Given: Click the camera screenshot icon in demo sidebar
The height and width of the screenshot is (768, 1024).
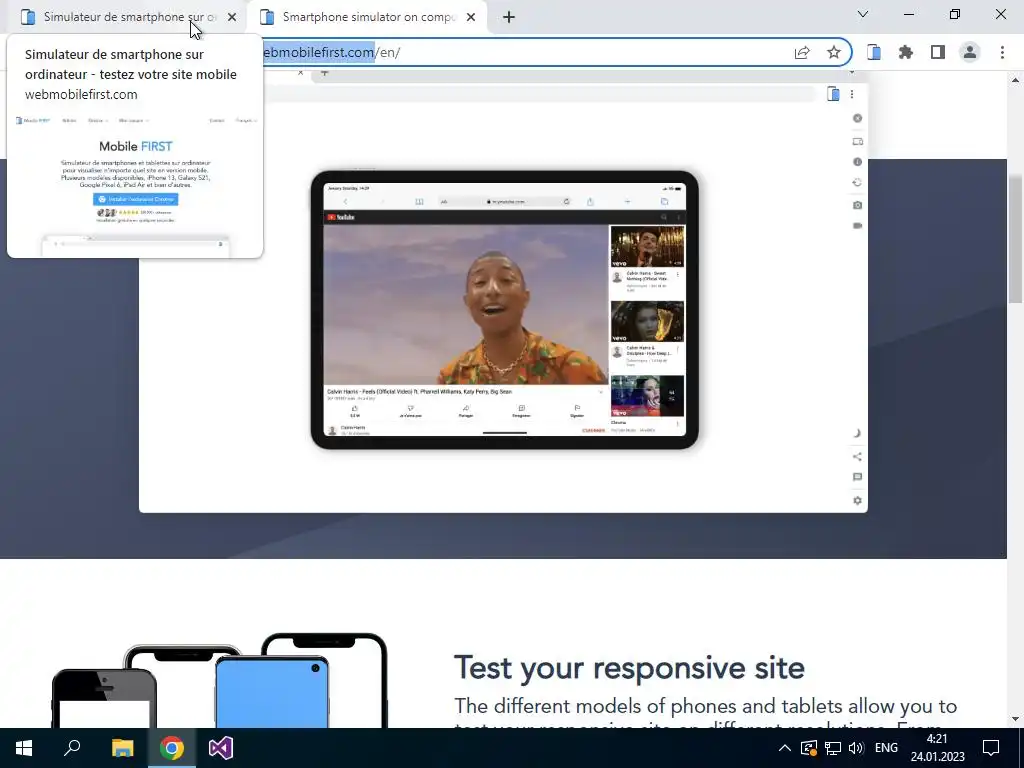Looking at the screenshot, I should (x=857, y=205).
